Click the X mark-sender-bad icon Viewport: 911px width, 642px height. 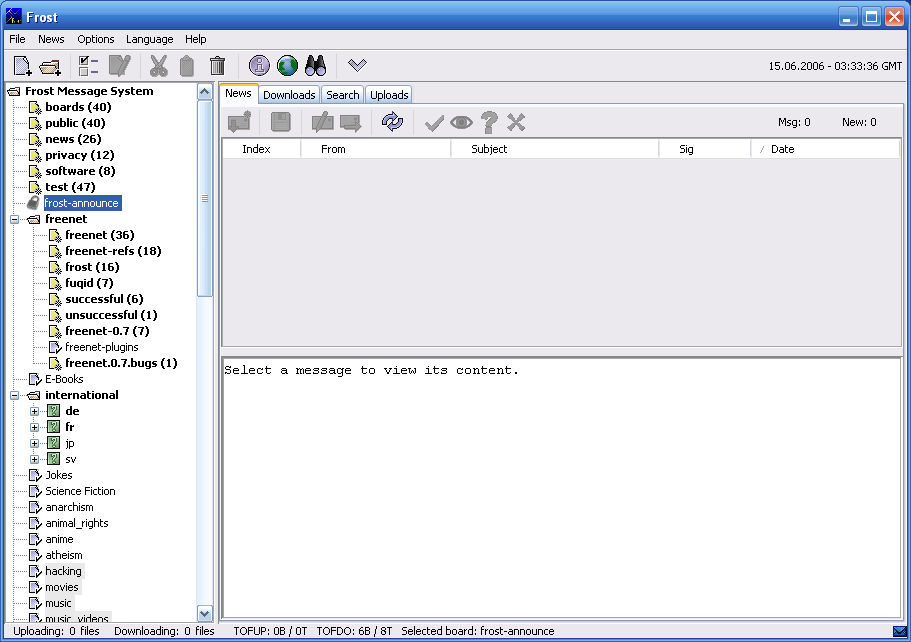pos(516,122)
